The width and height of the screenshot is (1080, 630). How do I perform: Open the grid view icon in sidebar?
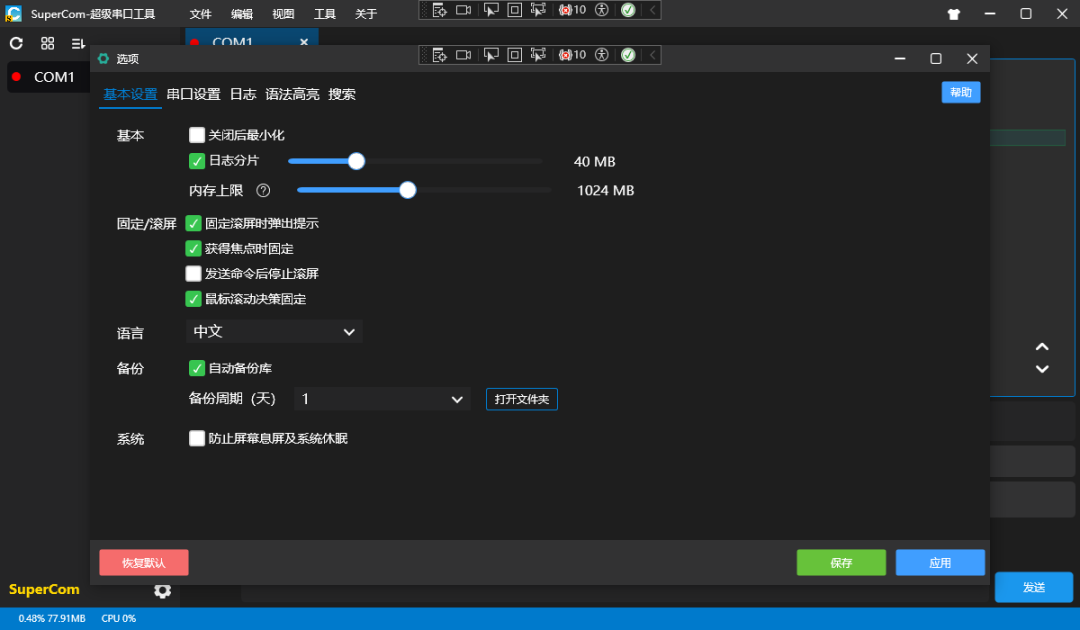coord(47,44)
